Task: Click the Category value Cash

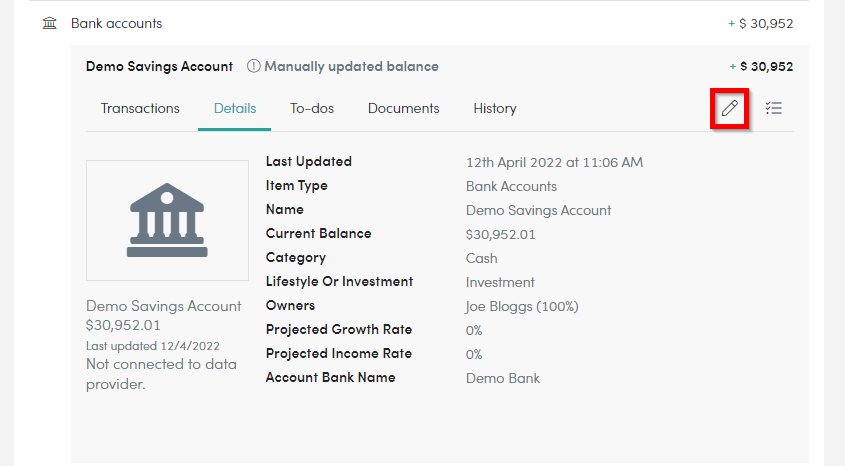Action: [x=482, y=259]
